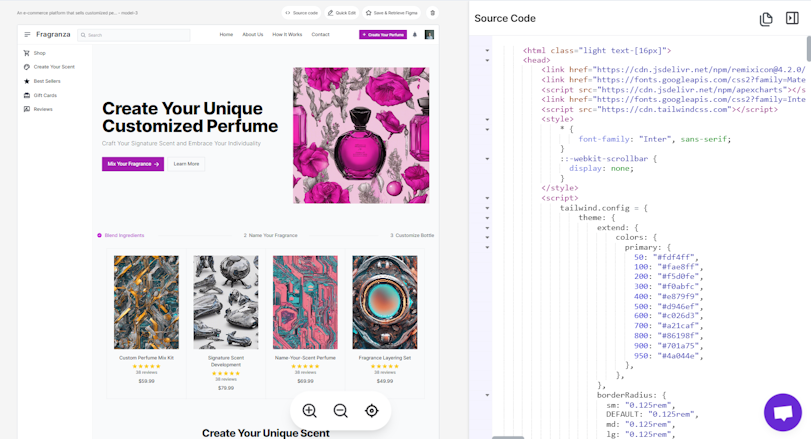Open the Shop sidebar label
811x439 pixels.
40,53
